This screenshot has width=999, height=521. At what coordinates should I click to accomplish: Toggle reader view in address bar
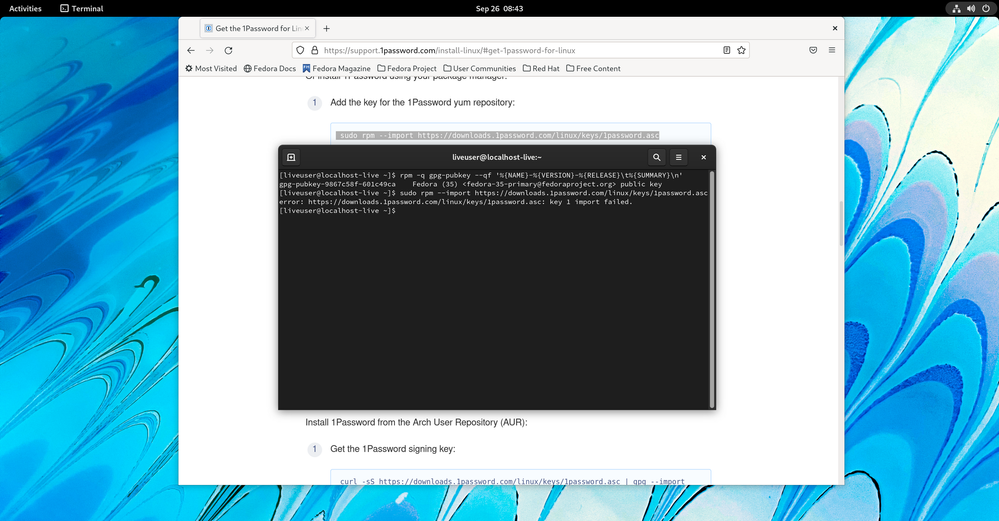(x=726, y=50)
